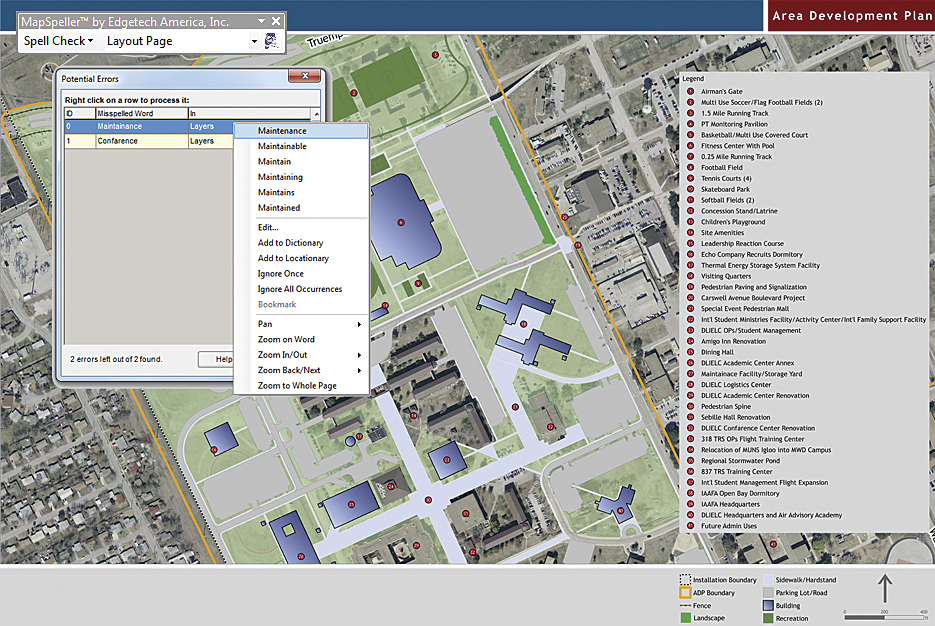The height and width of the screenshot is (626, 935).
Task: Click the ADP Boundary legend symbol
Action: (685, 593)
